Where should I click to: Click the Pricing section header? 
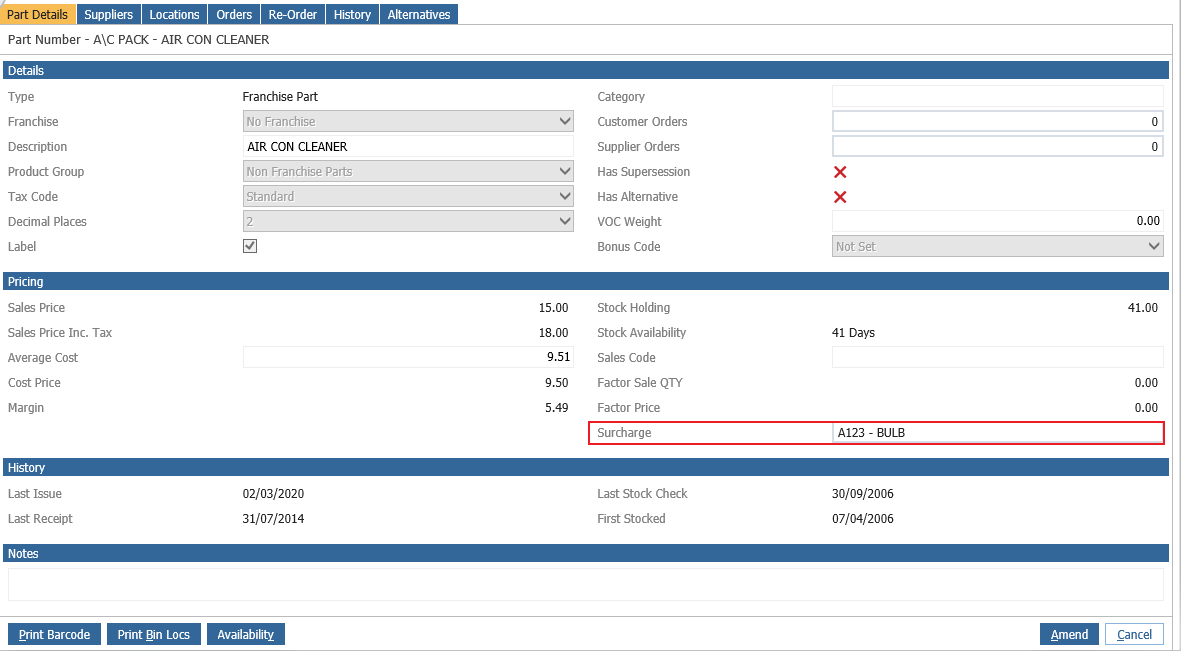(585, 281)
